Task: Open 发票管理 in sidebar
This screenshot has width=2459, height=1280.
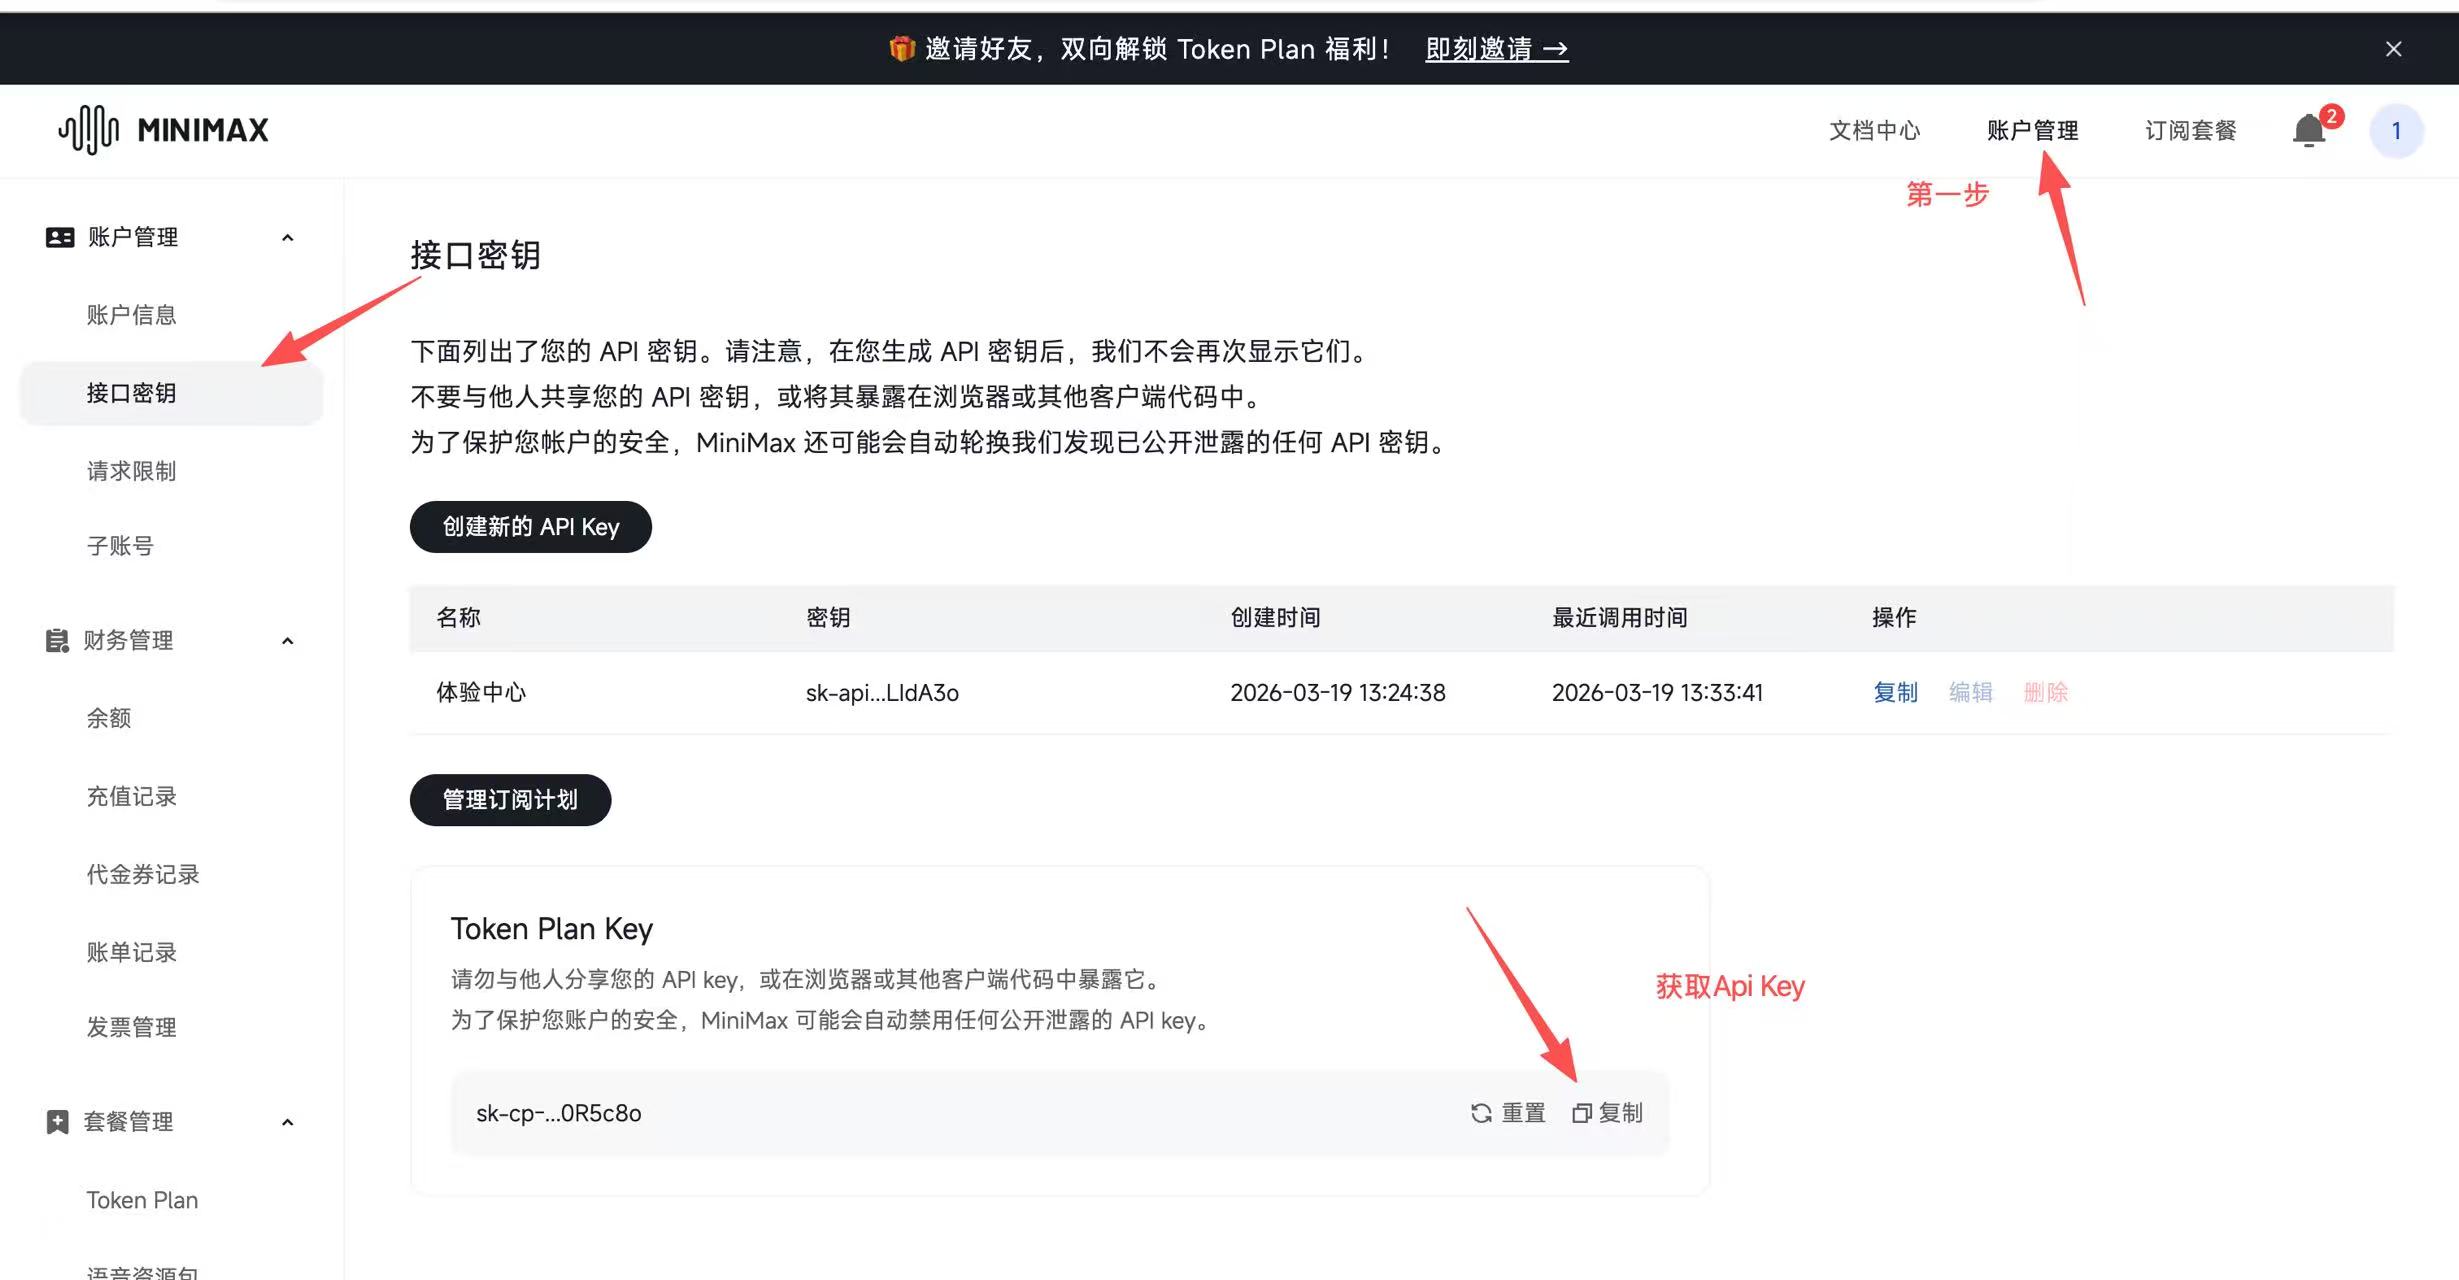Action: [x=131, y=1027]
